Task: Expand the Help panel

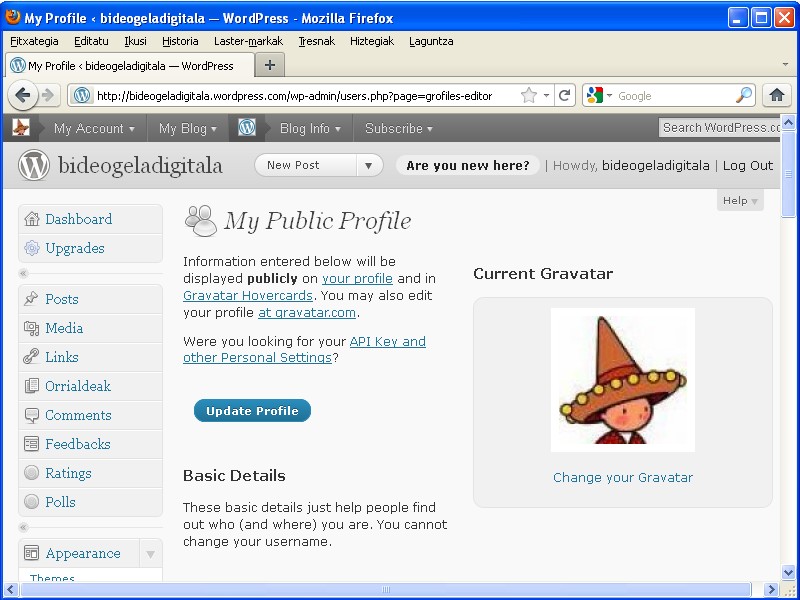Action: click(740, 201)
